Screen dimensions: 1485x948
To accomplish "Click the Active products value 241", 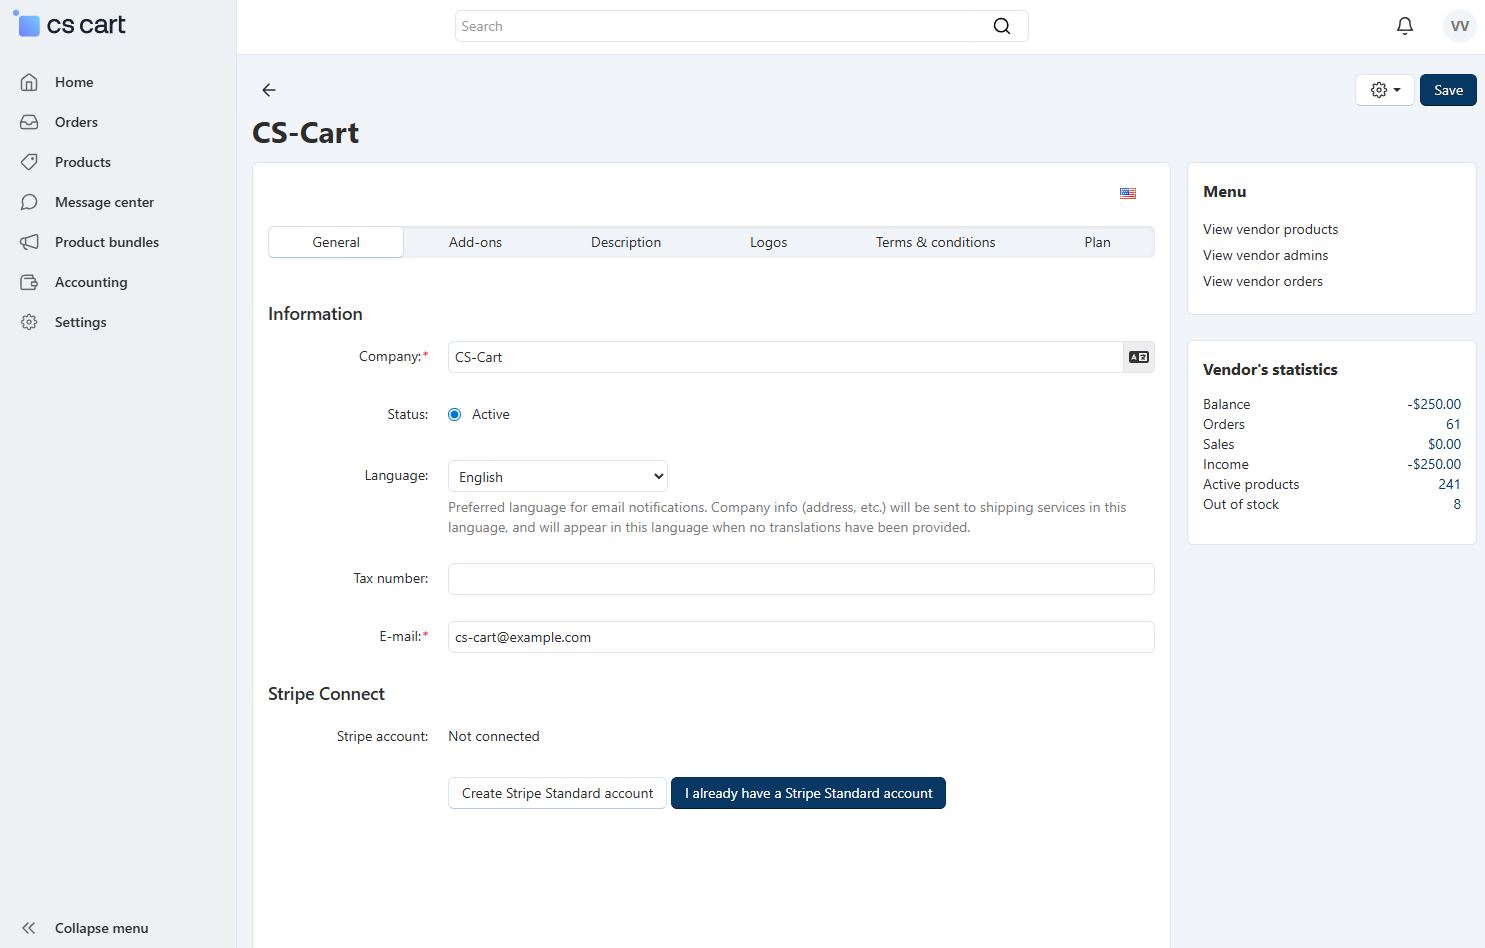I will pyautogui.click(x=1449, y=484).
